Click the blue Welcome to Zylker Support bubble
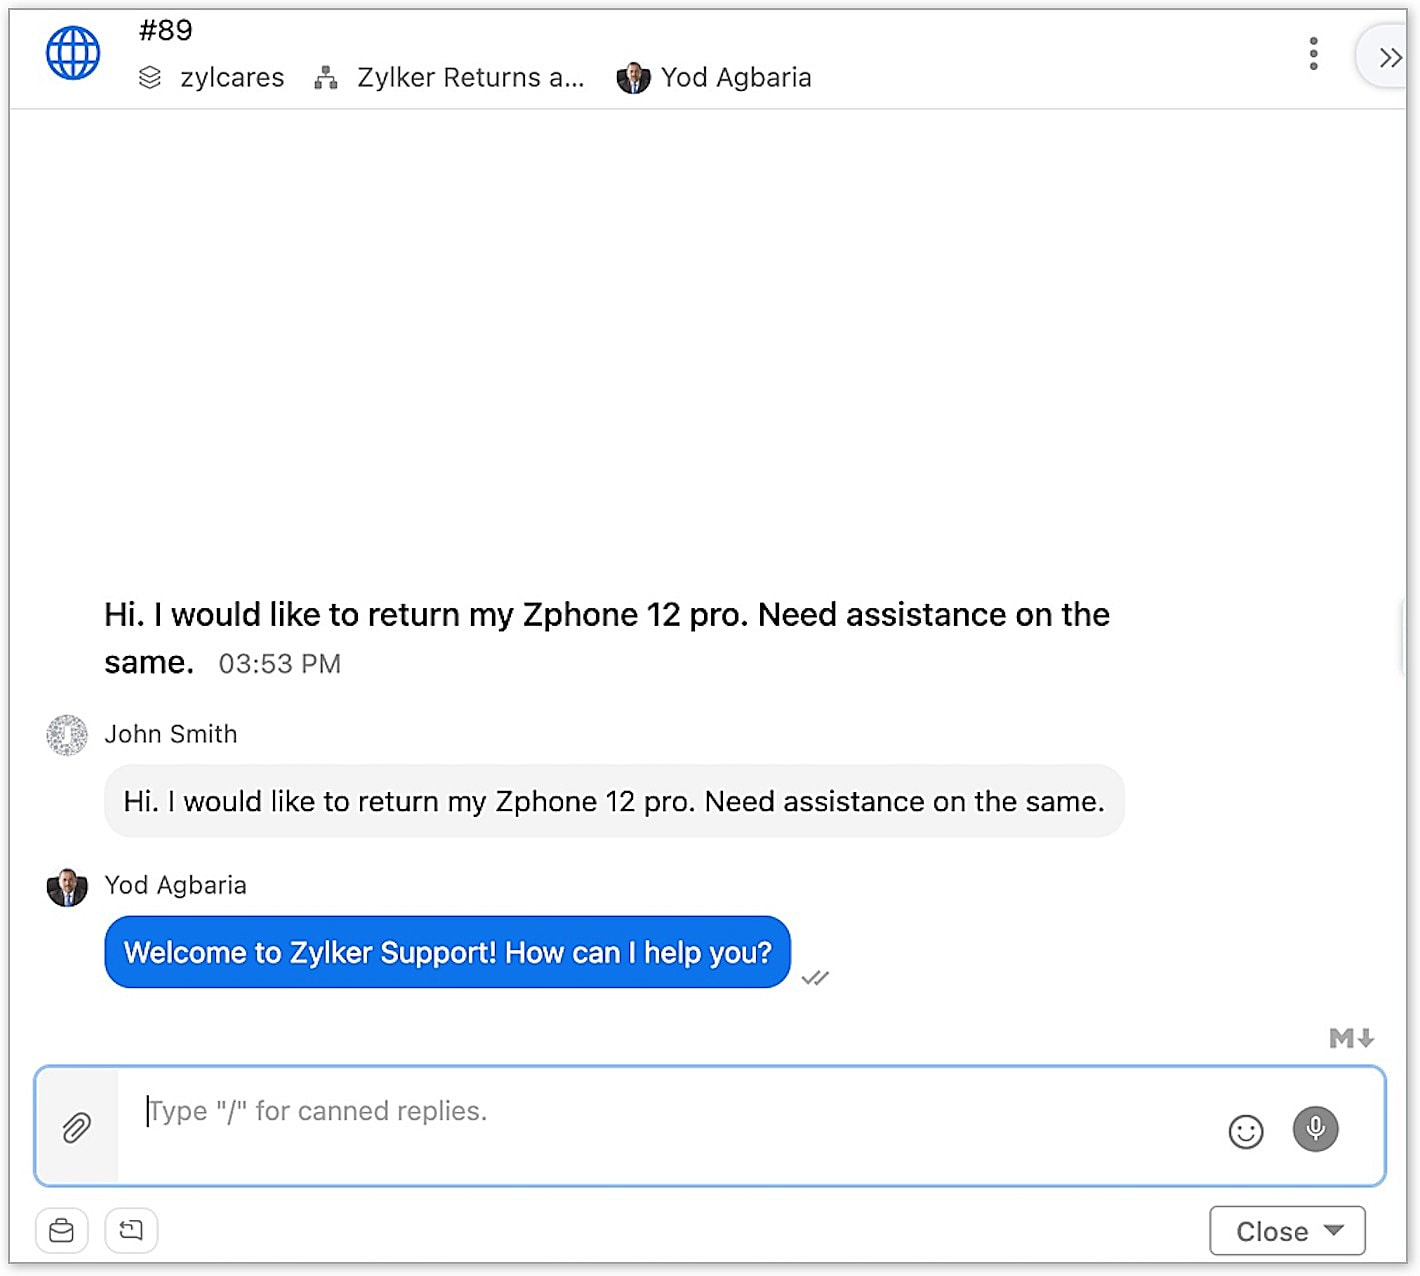This screenshot has height=1276, width=1420. pyautogui.click(x=447, y=952)
